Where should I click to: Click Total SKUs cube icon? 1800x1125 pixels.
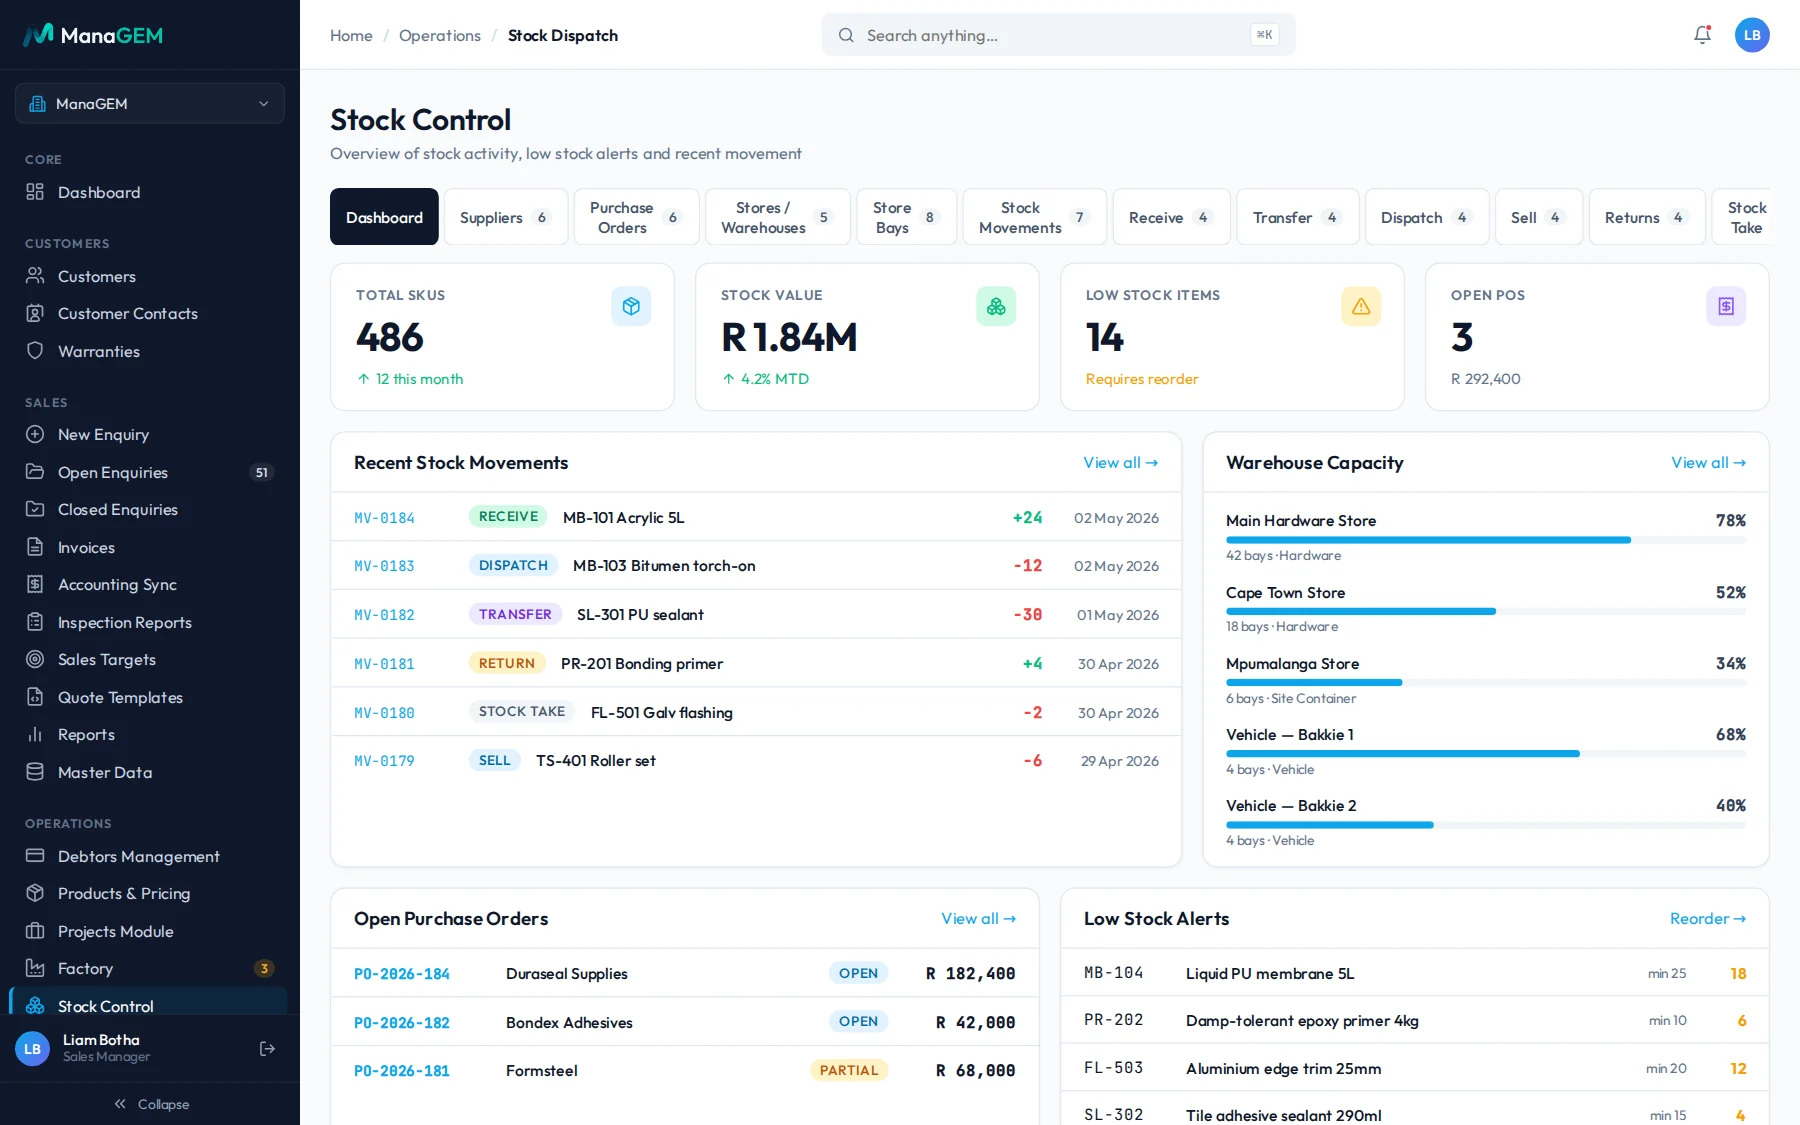tap(631, 306)
